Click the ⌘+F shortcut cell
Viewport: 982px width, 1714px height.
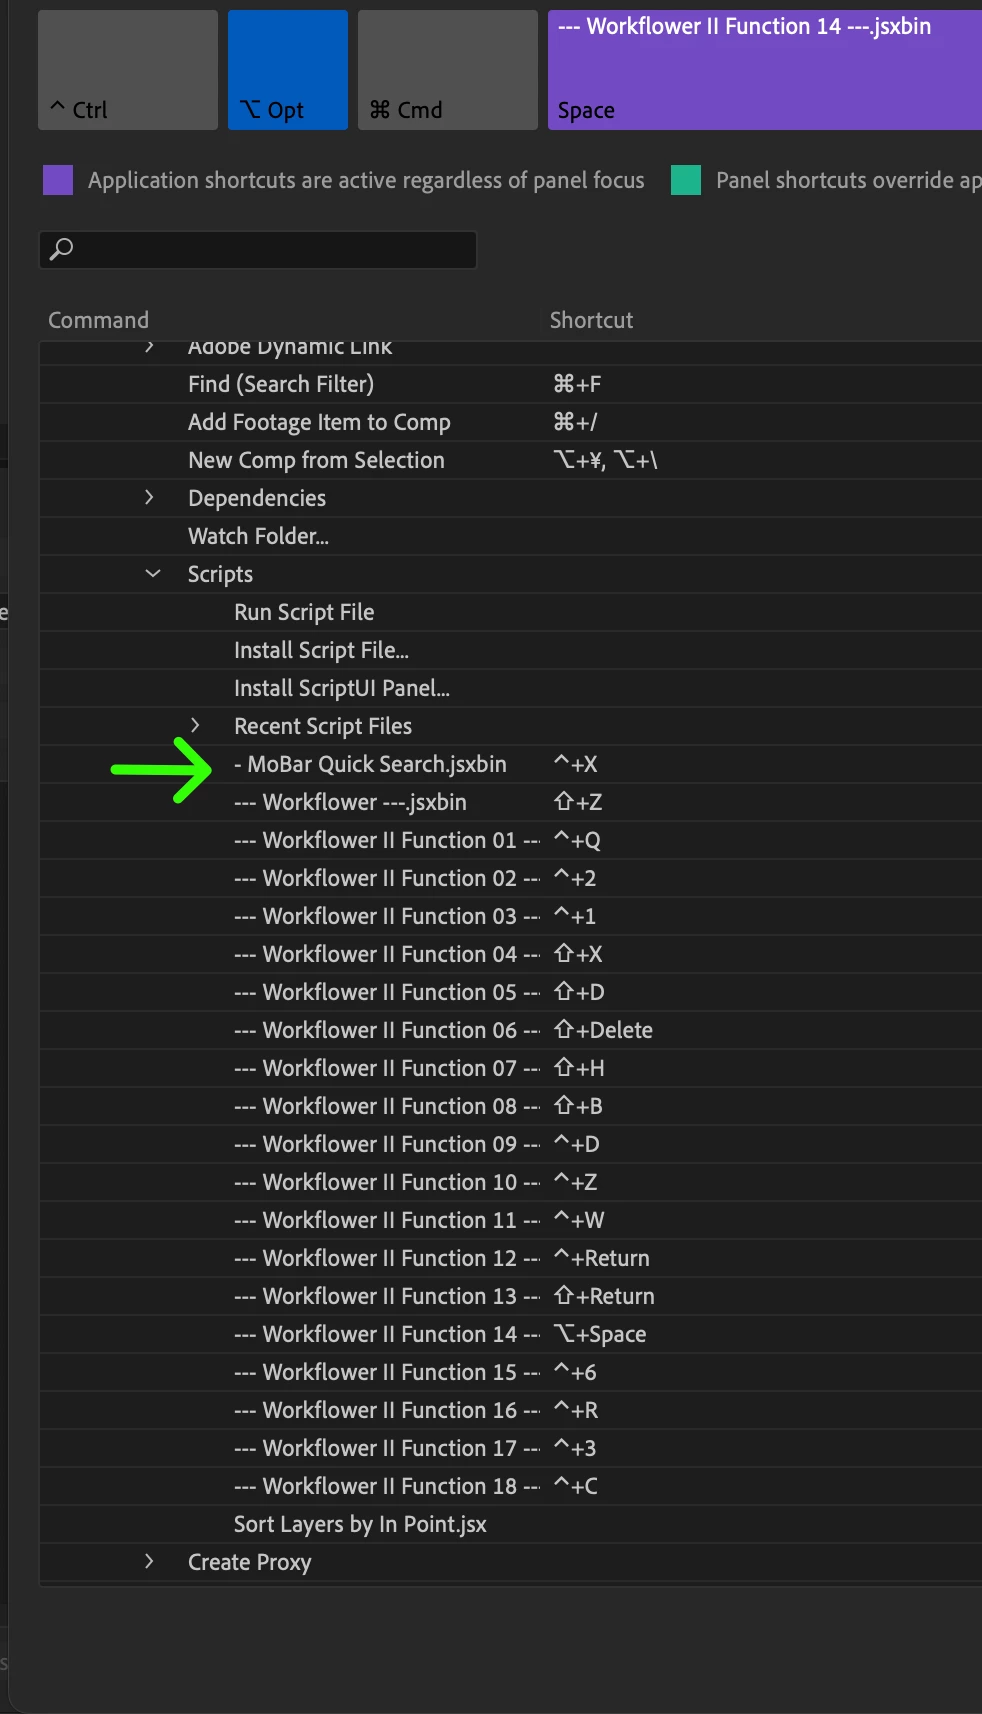coord(577,384)
